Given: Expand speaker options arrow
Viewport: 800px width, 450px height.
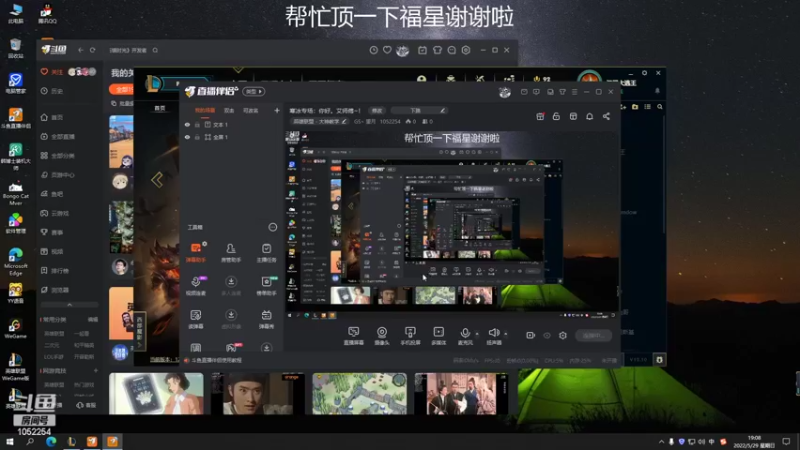Looking at the screenshot, I should tap(506, 334).
